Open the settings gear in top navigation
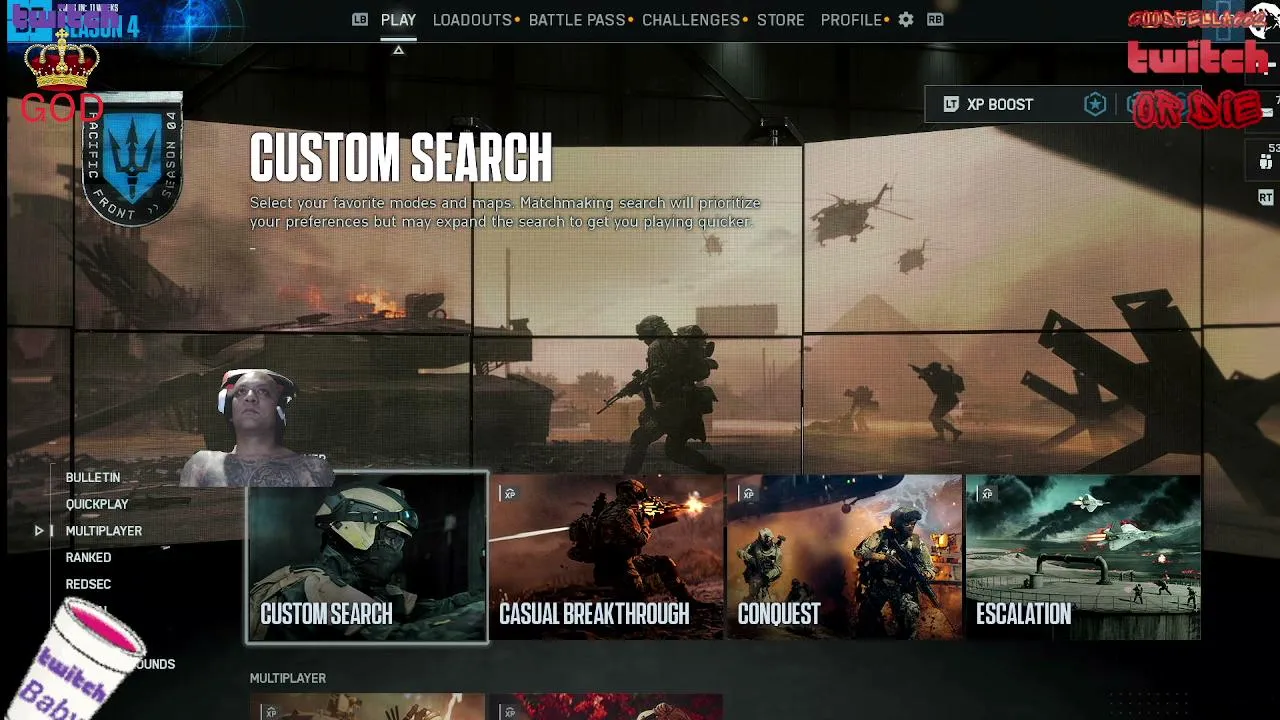1280x720 pixels. point(906,20)
